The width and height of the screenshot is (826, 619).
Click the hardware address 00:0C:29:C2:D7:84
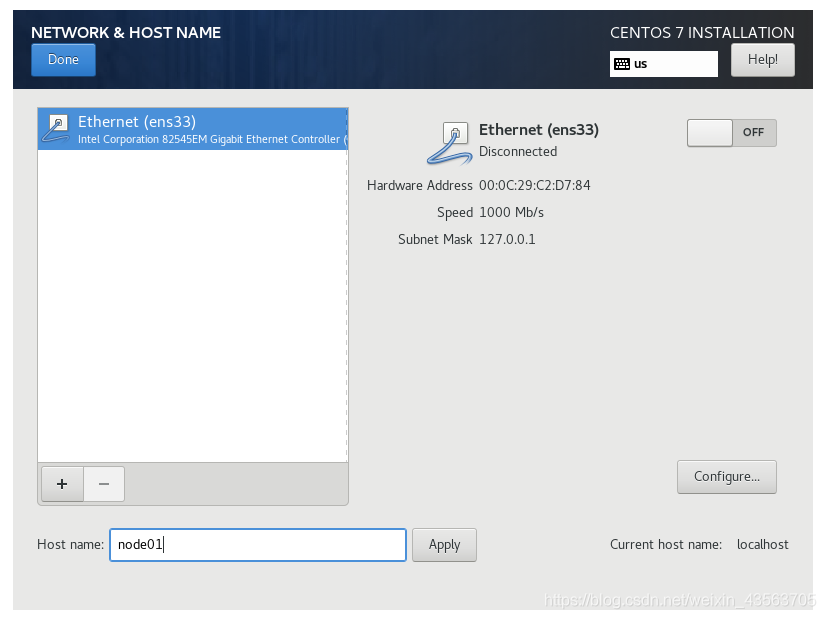pos(535,185)
